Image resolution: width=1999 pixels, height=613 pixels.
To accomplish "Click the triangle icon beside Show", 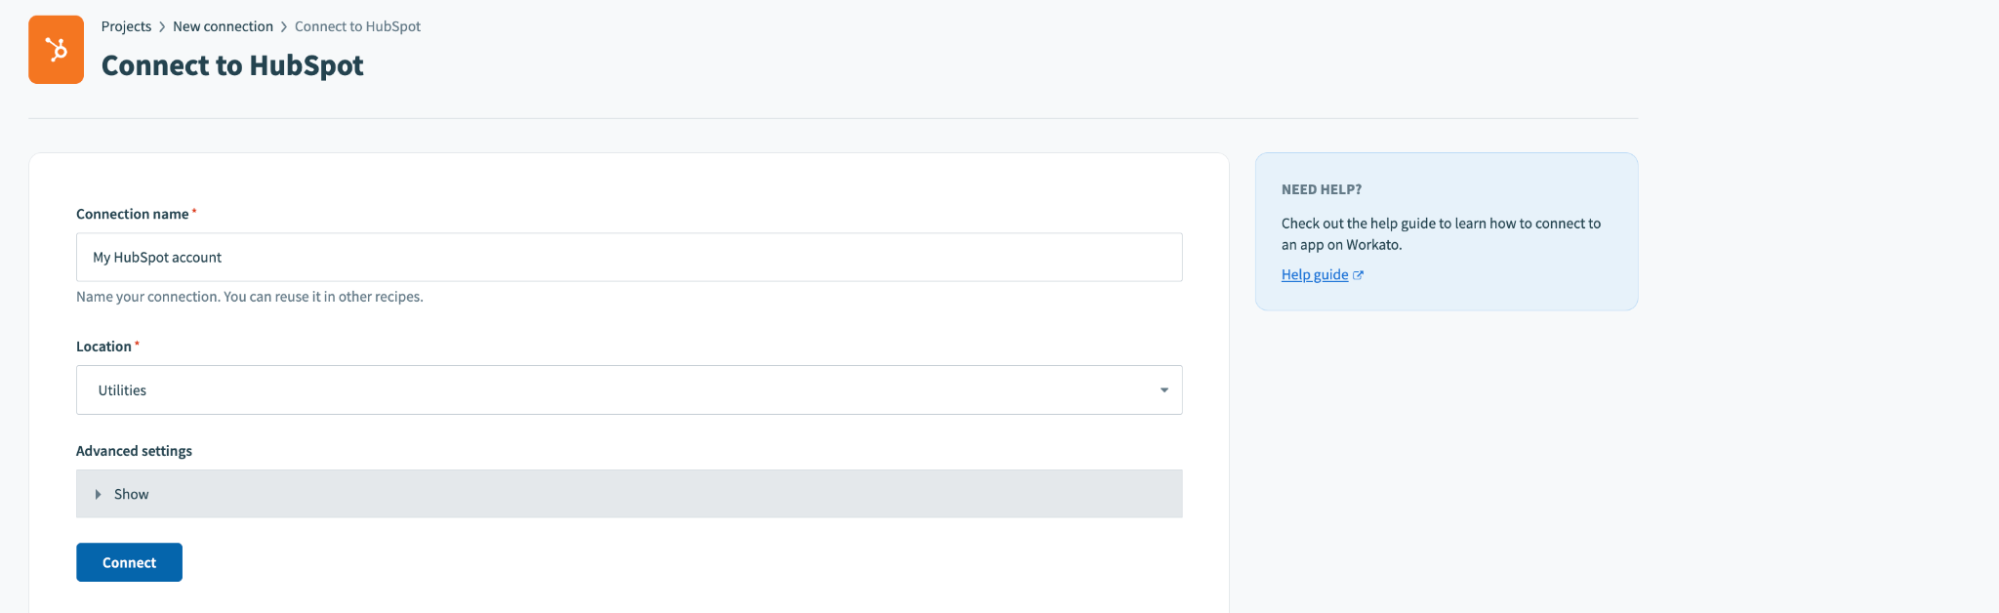I will point(98,494).
